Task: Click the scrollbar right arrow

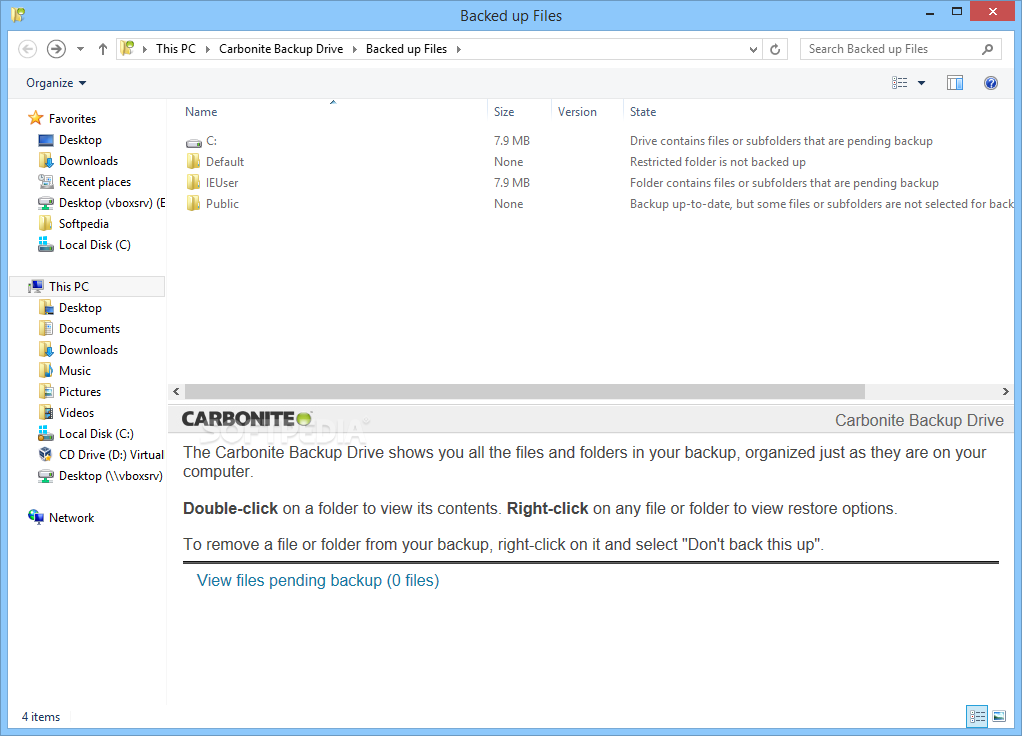Action: tap(1006, 391)
